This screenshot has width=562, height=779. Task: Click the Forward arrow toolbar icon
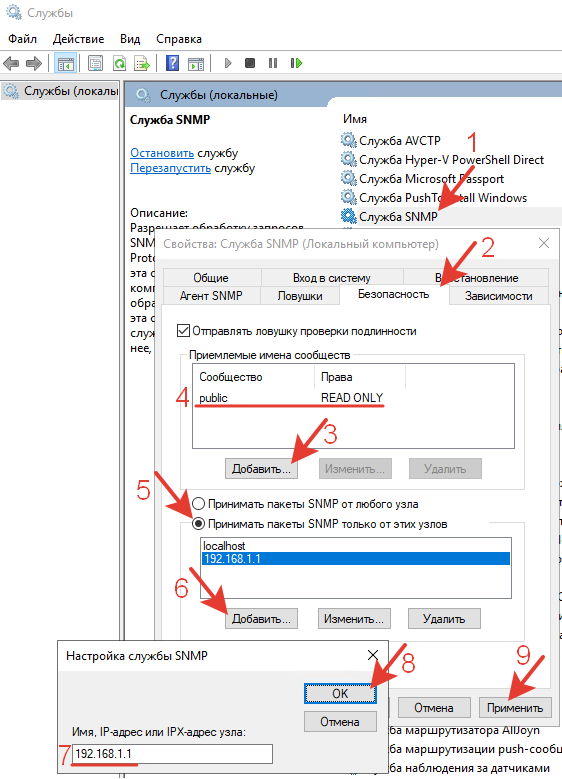point(34,63)
